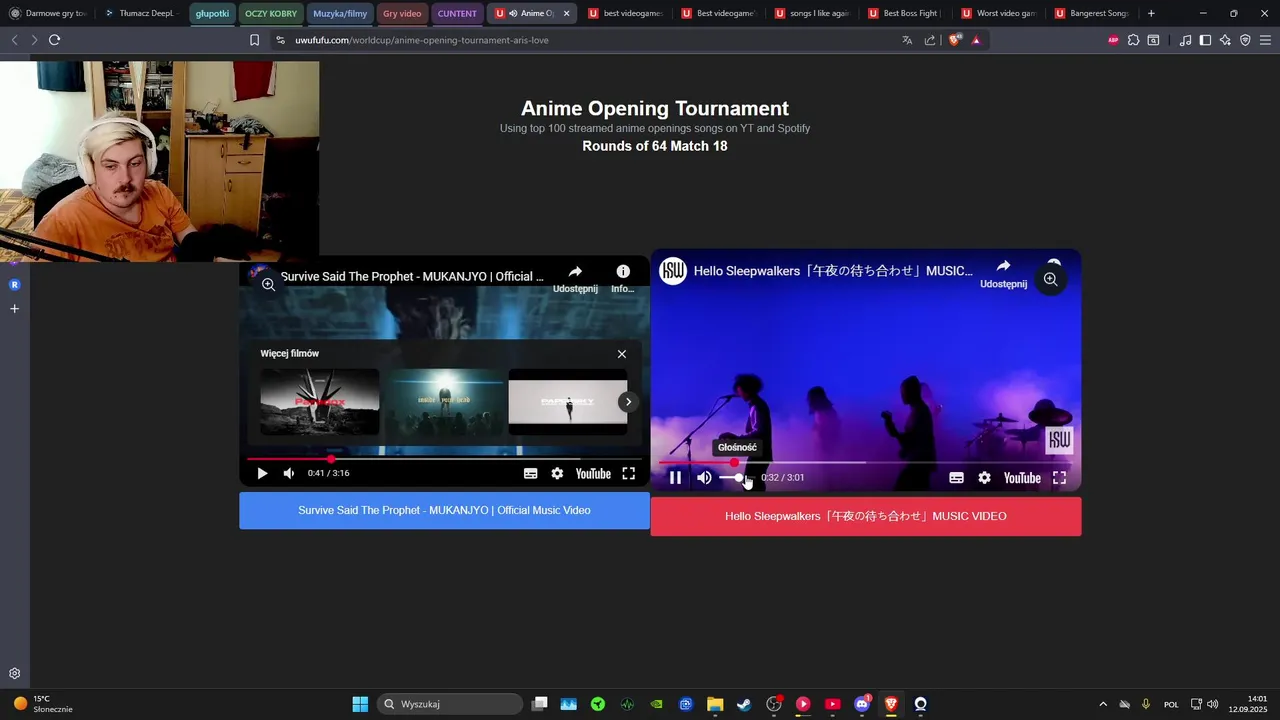Open the Muzyka/filmy tab group
1280x720 pixels.
coord(340,14)
